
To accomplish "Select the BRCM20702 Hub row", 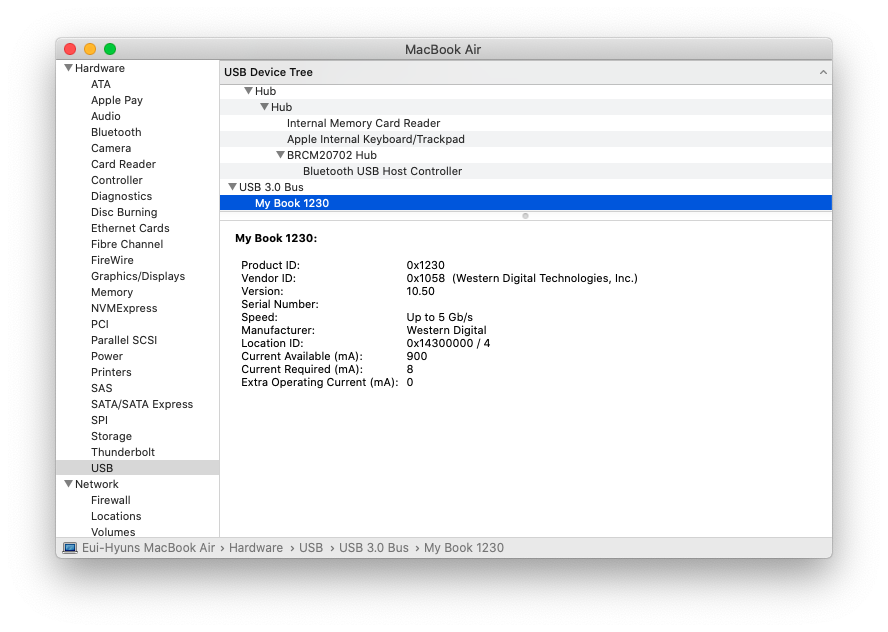I will pos(526,155).
